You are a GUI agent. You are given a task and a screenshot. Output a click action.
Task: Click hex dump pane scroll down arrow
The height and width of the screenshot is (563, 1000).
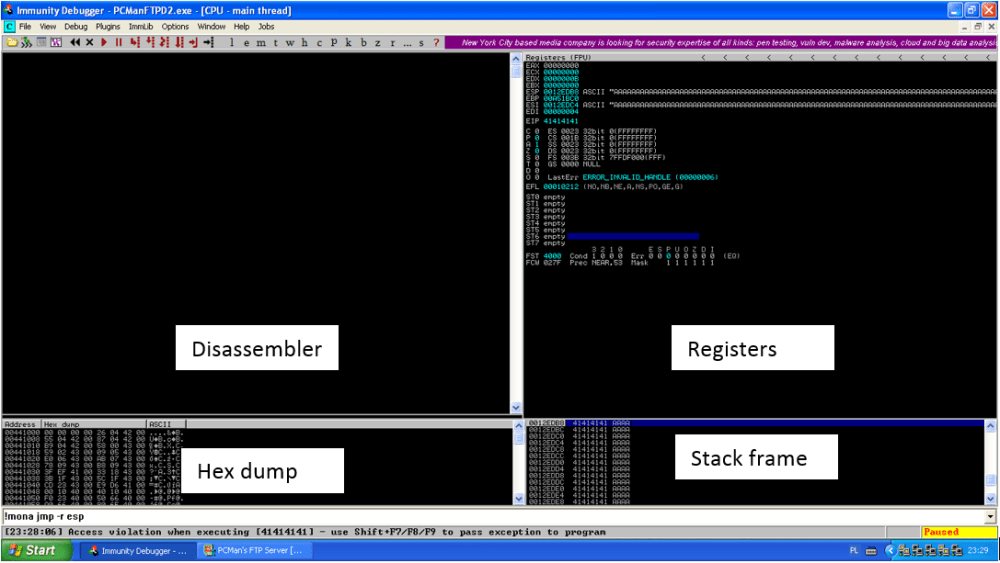point(518,499)
